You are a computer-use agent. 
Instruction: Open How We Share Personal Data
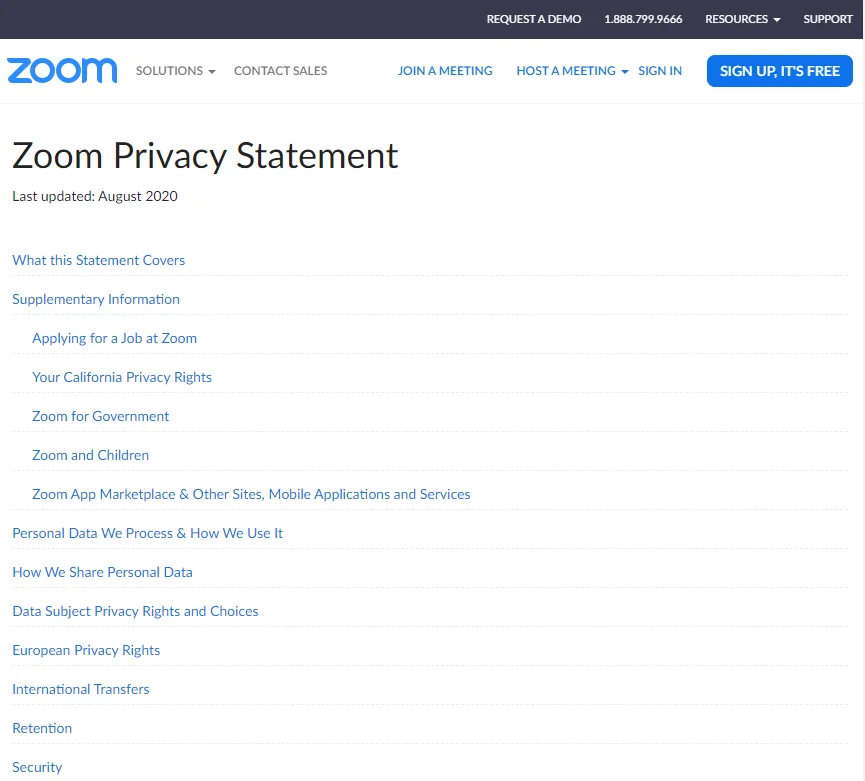(x=103, y=573)
